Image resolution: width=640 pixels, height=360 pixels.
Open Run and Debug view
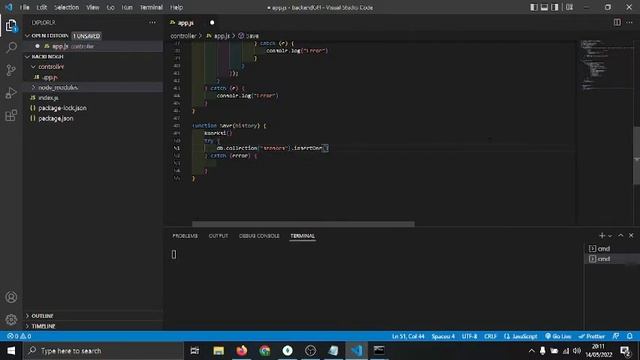point(11,93)
